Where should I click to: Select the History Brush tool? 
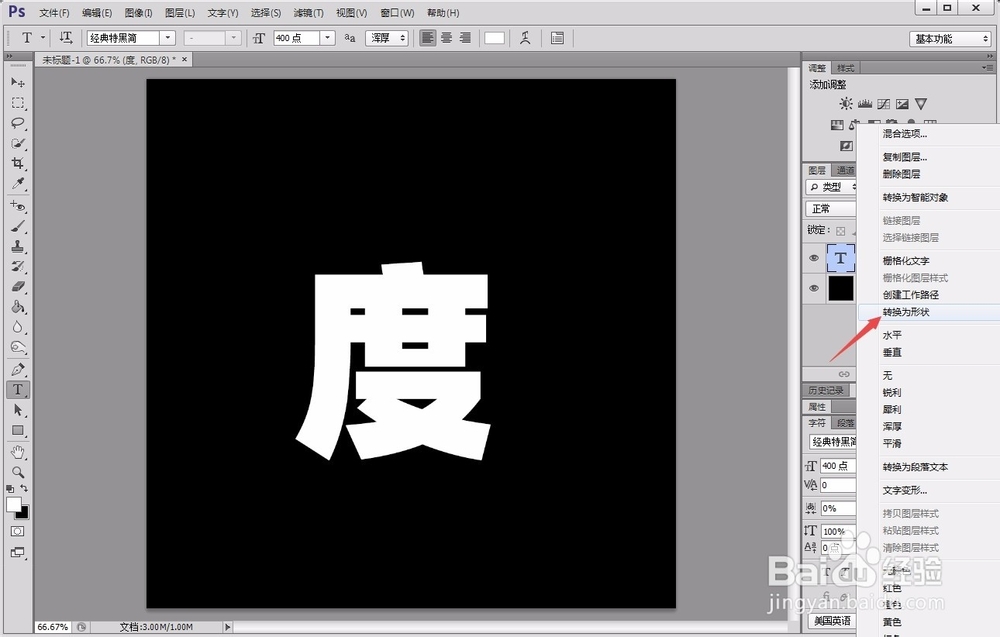pyautogui.click(x=18, y=267)
